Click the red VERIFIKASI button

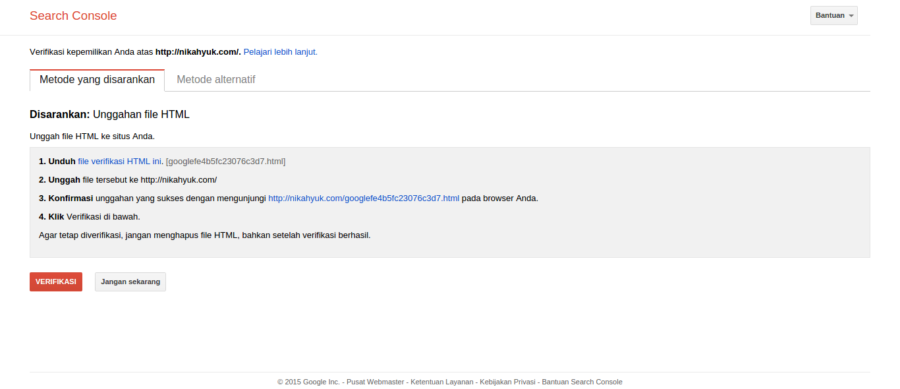[x=56, y=282]
